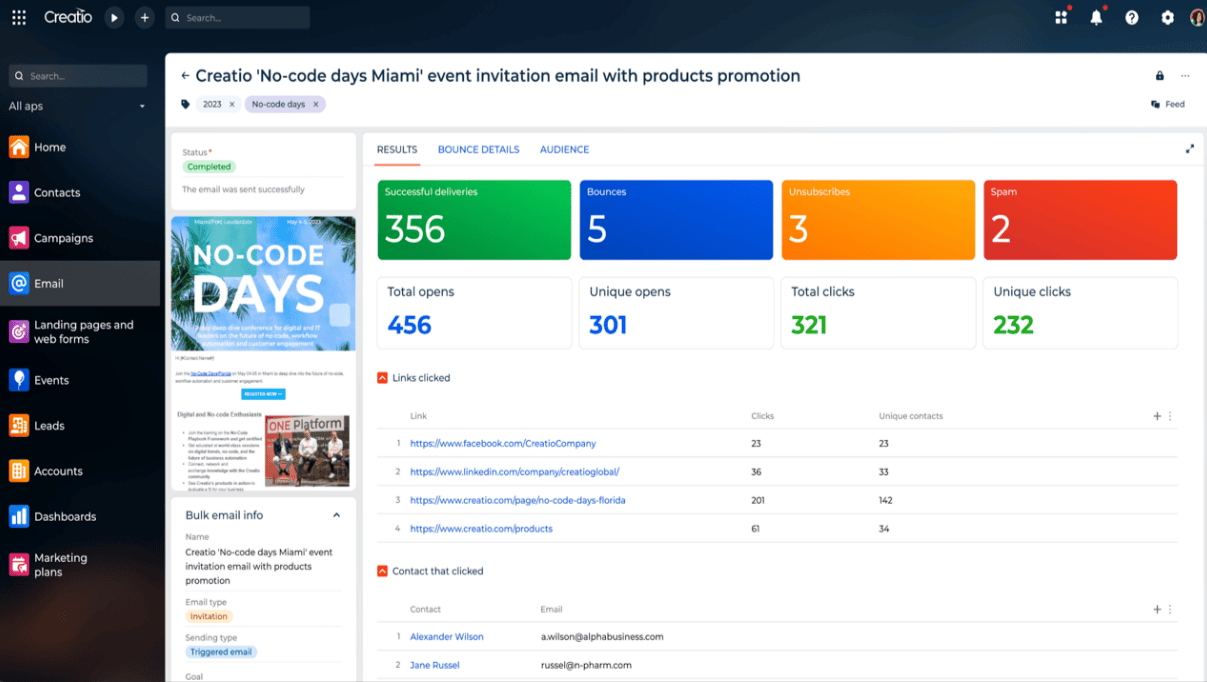Viewport: 1207px width, 682px height.
Task: Click the Bounces tile
Action: [677, 220]
